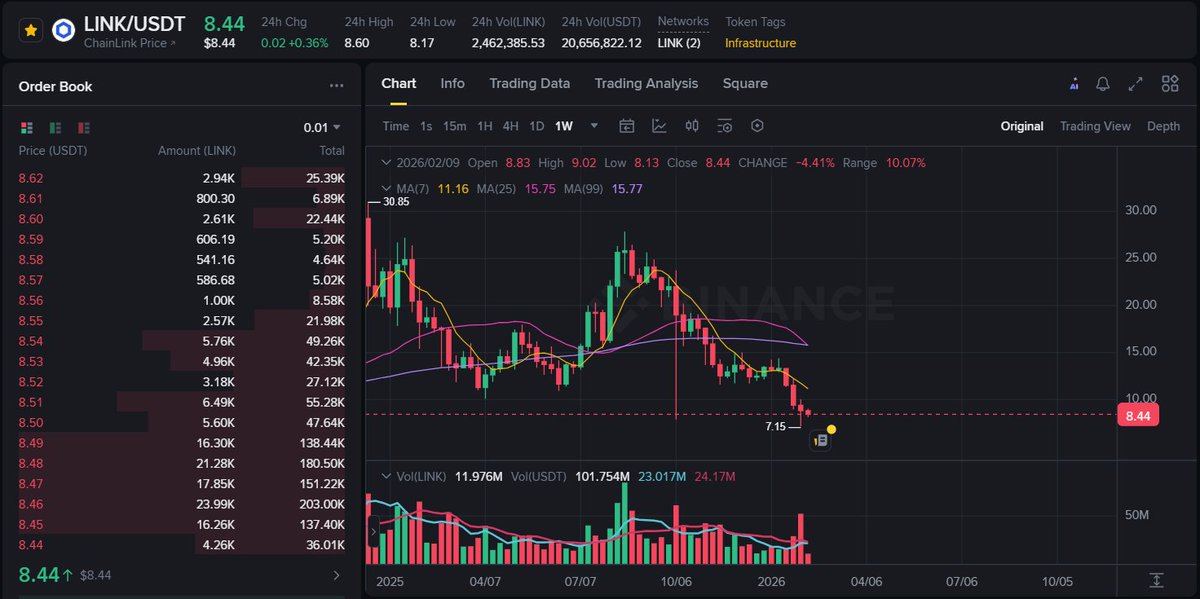Open Networks LINK (2) details
This screenshot has width=1200, height=599.
(x=679, y=43)
